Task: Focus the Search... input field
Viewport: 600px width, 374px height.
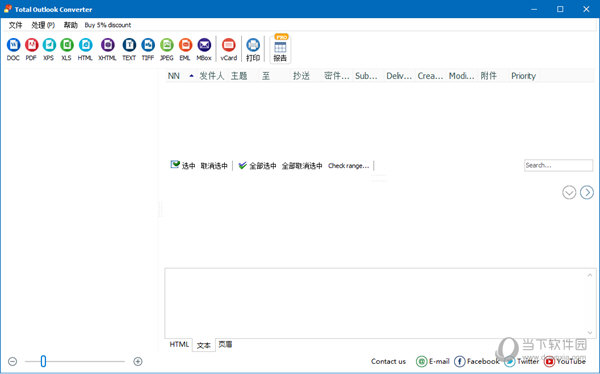Action: coord(558,165)
